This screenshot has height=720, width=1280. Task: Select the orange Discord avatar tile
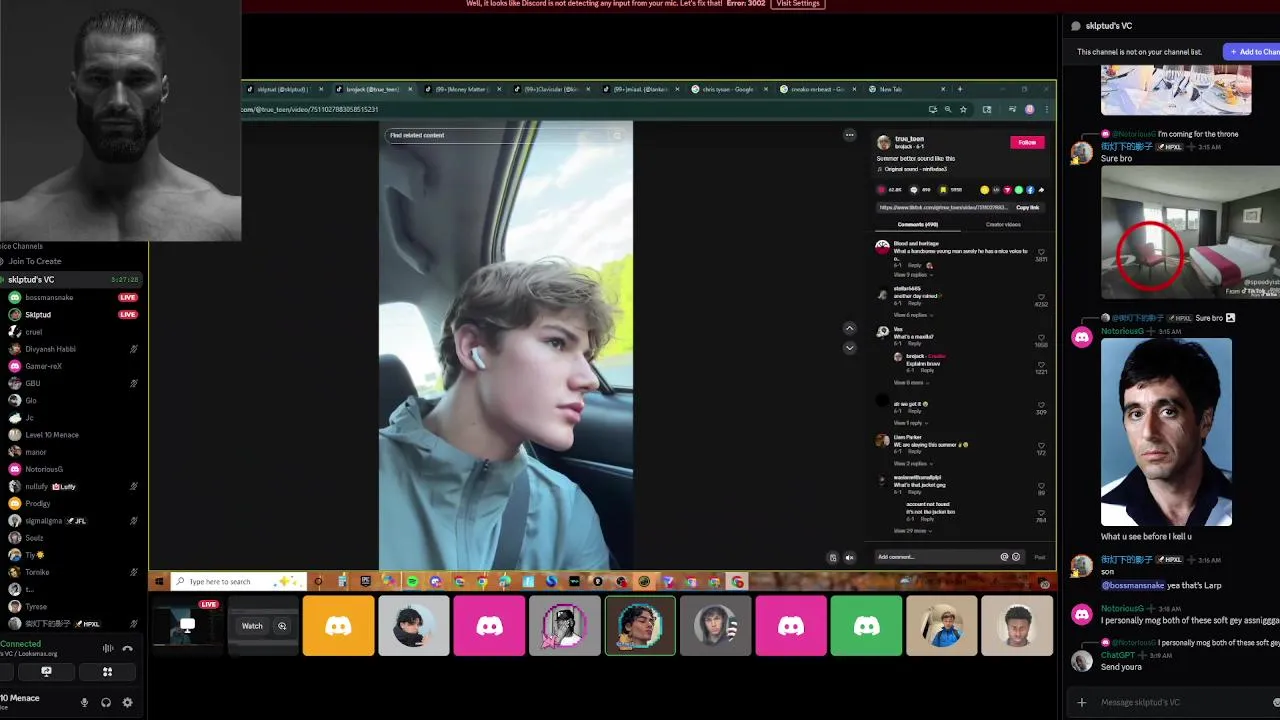coord(338,626)
